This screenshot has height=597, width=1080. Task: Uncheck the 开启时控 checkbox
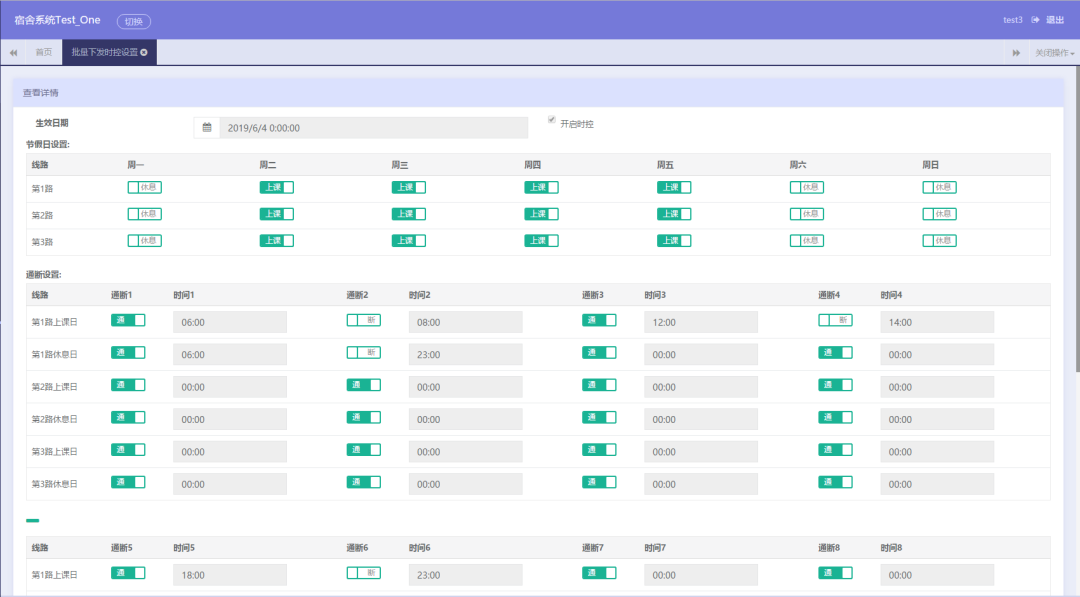click(x=552, y=120)
